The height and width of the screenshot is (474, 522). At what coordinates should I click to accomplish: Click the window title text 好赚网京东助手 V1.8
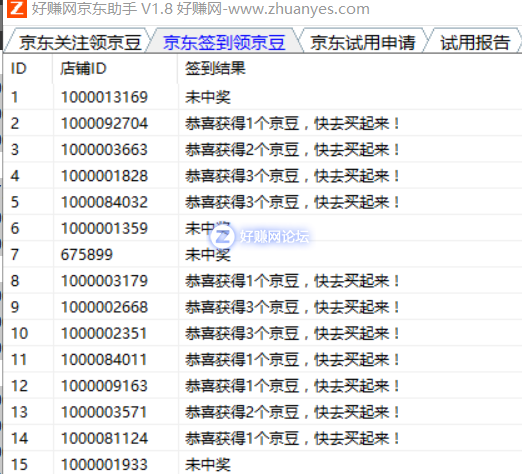tap(102, 9)
